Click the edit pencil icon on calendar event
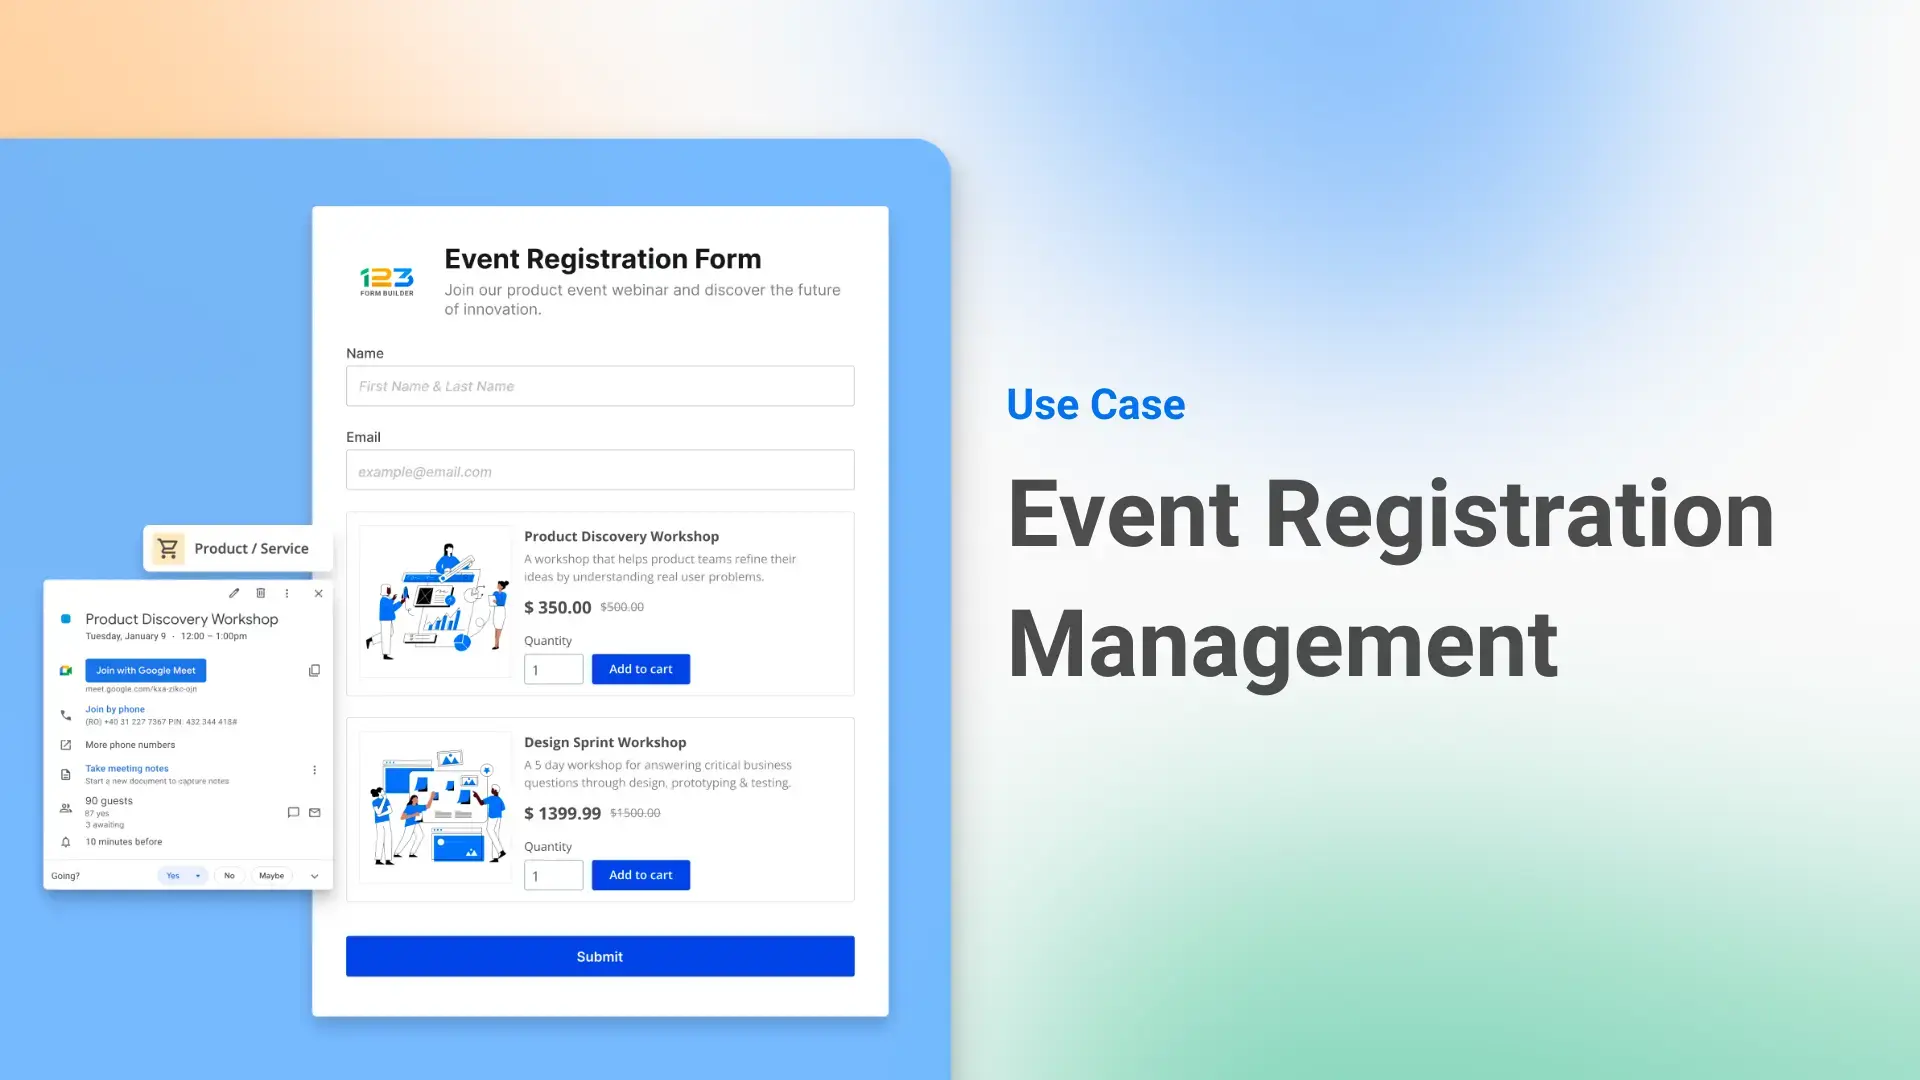1920x1080 pixels. [232, 592]
